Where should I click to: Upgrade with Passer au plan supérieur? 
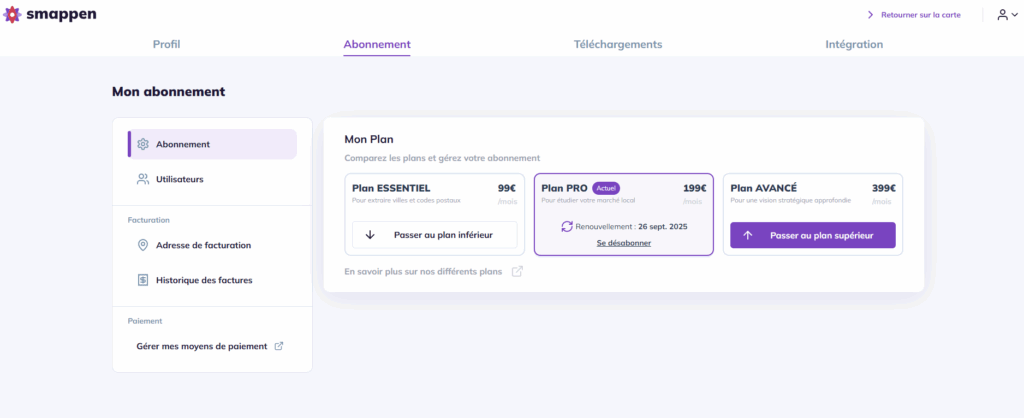(812, 235)
